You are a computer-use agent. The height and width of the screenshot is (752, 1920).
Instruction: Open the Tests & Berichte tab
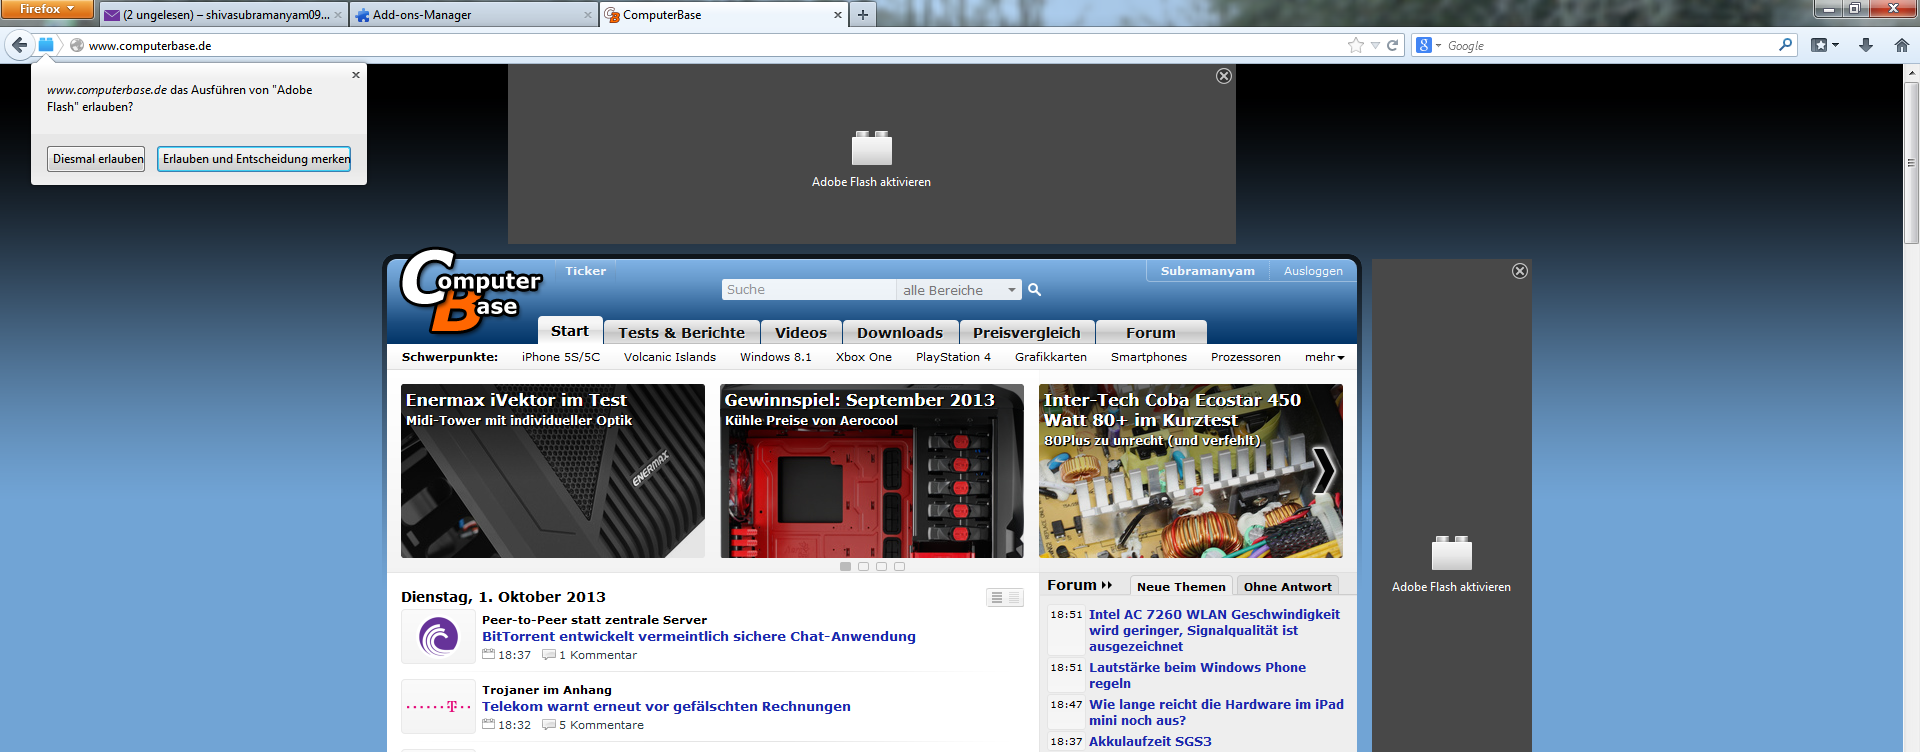[681, 332]
